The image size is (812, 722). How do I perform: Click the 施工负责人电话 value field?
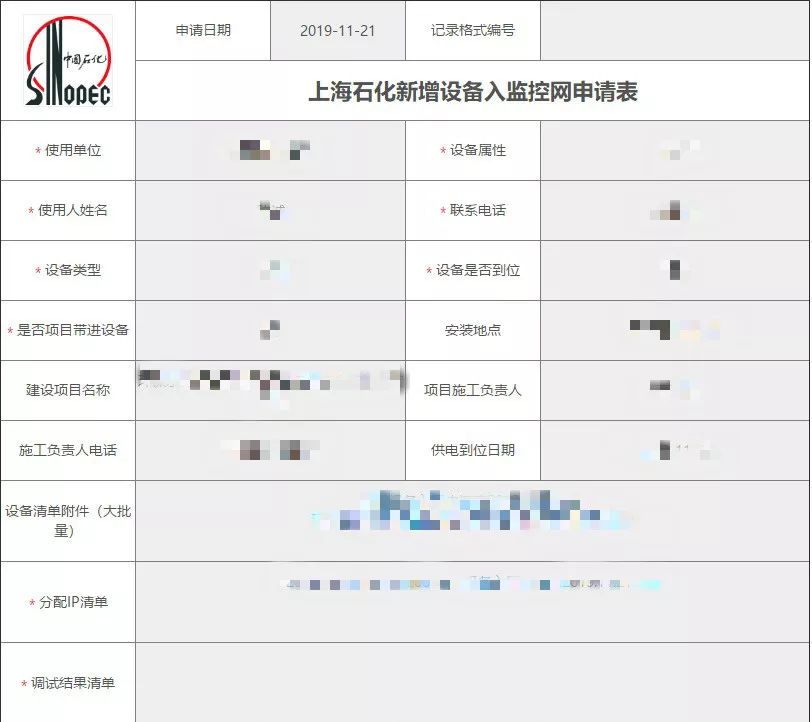[270, 451]
